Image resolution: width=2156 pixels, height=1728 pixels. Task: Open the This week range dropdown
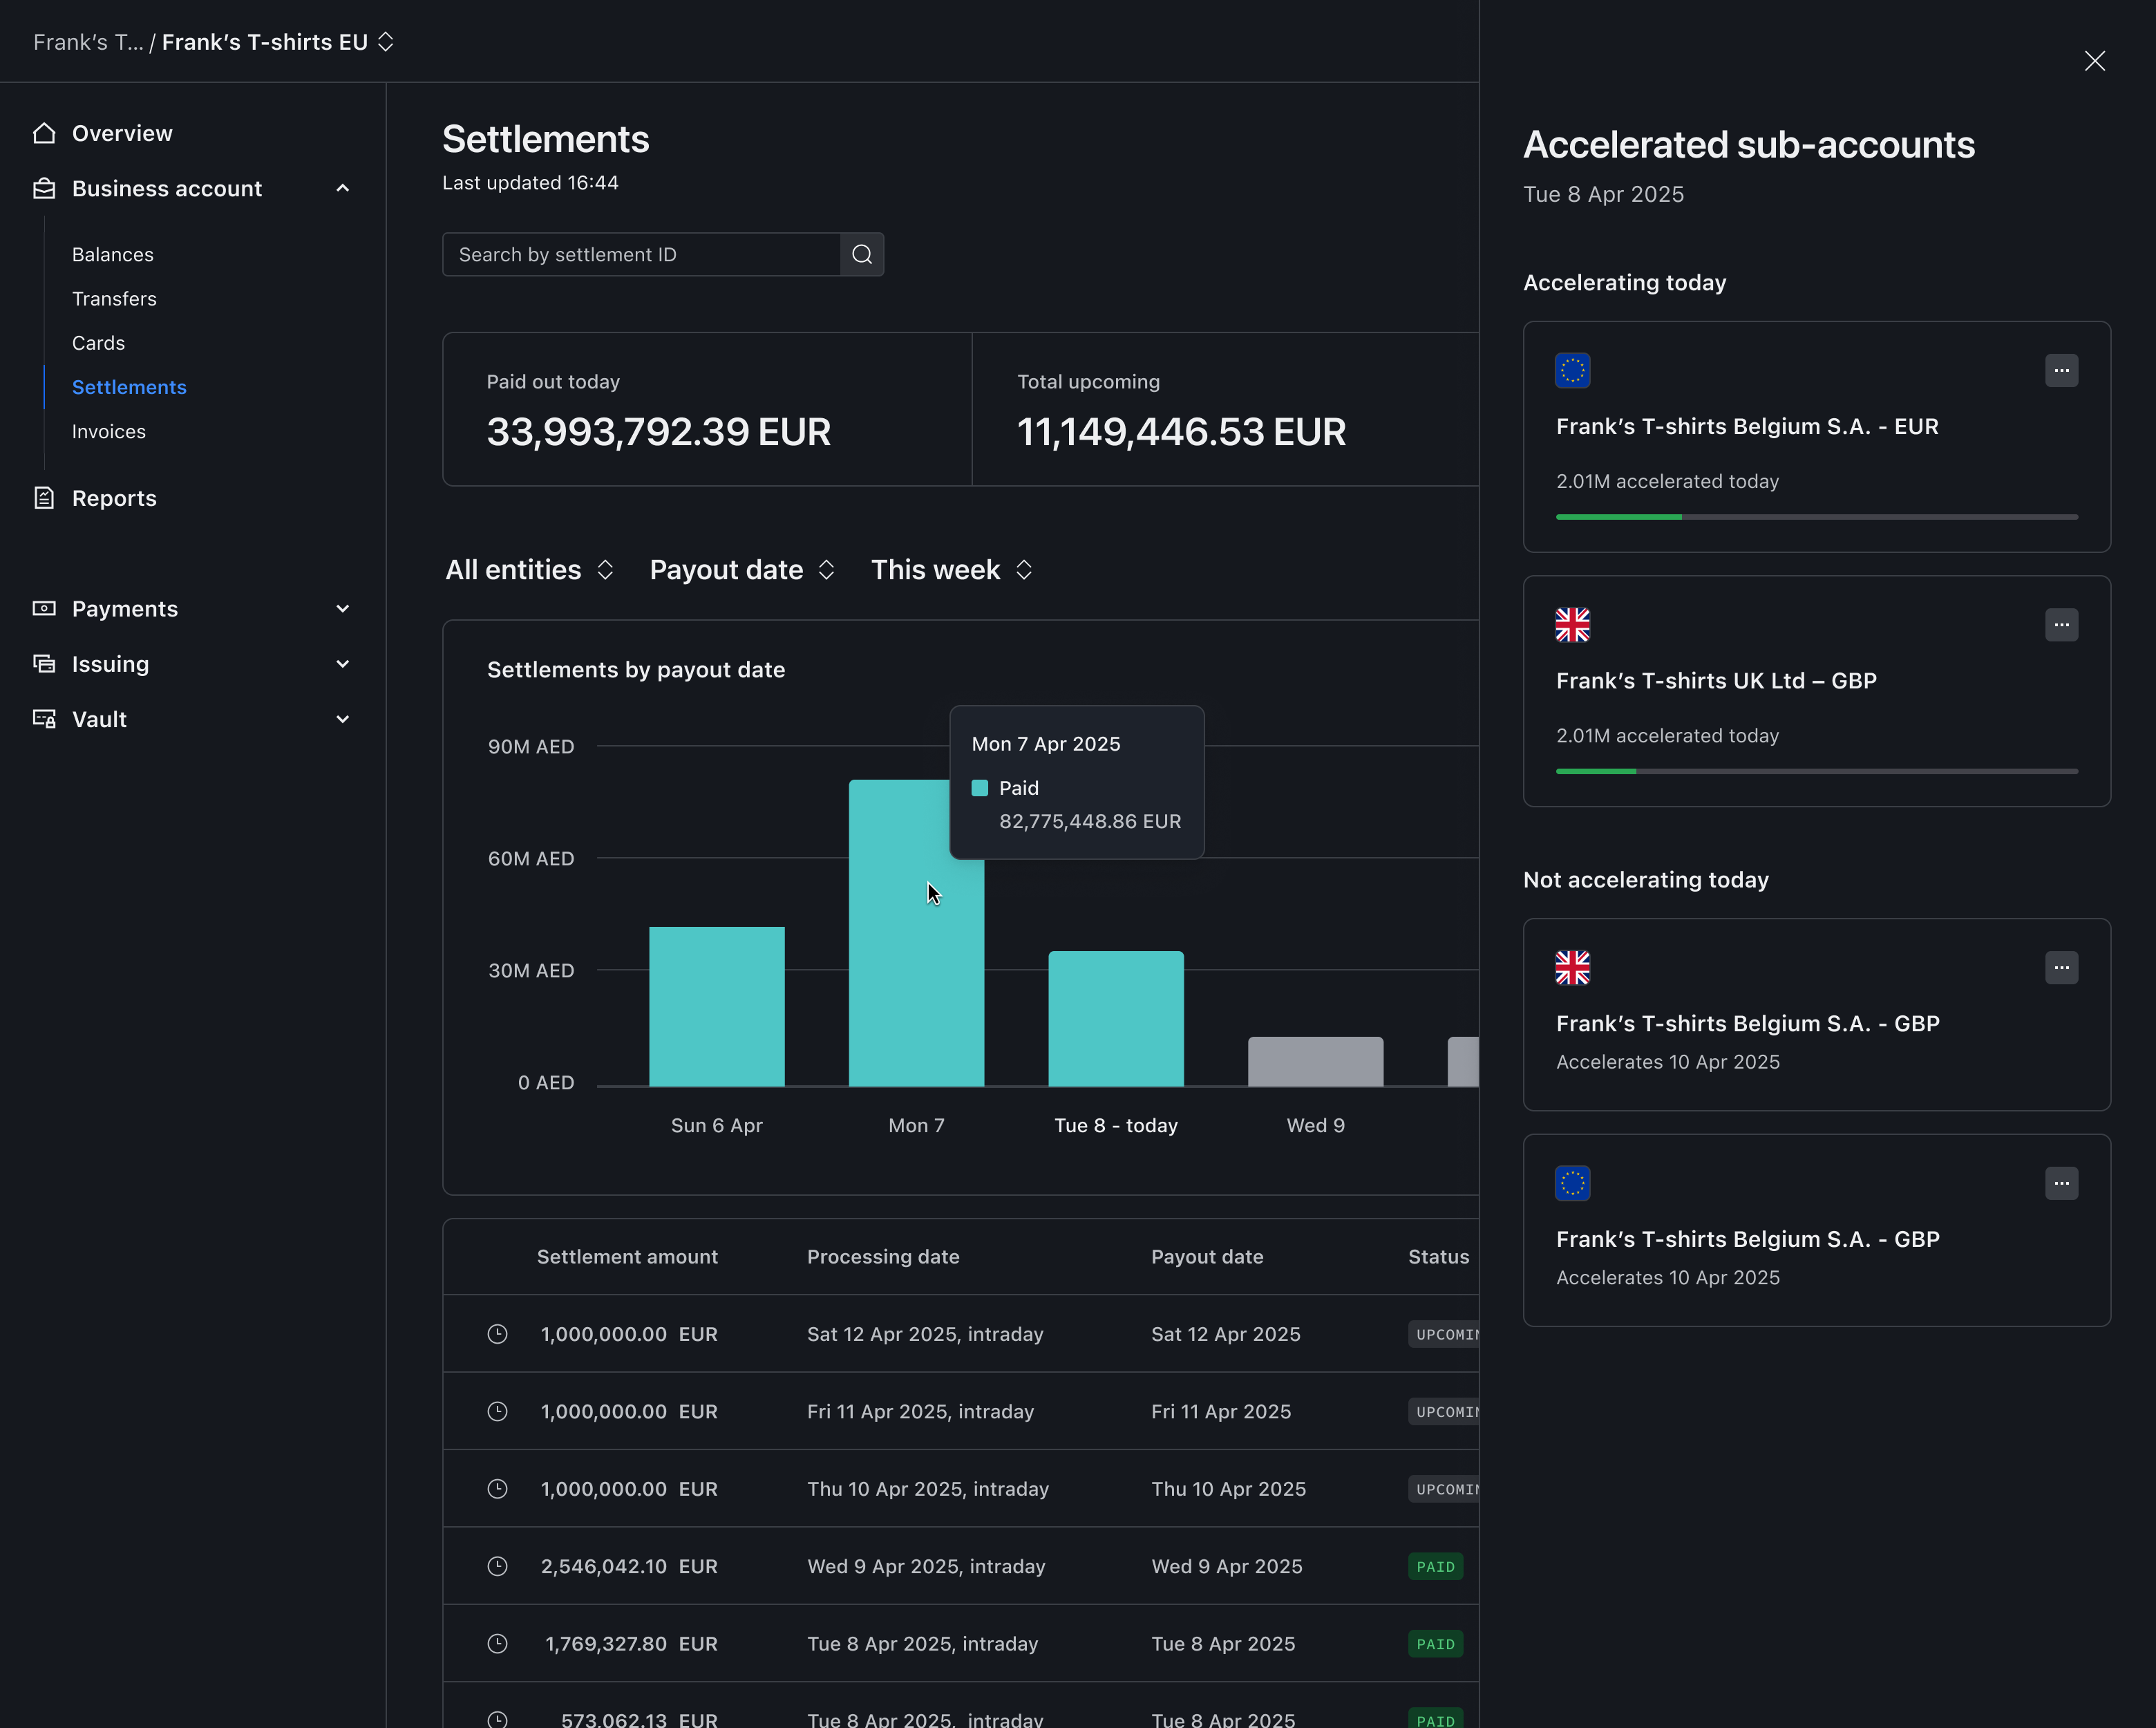[951, 569]
